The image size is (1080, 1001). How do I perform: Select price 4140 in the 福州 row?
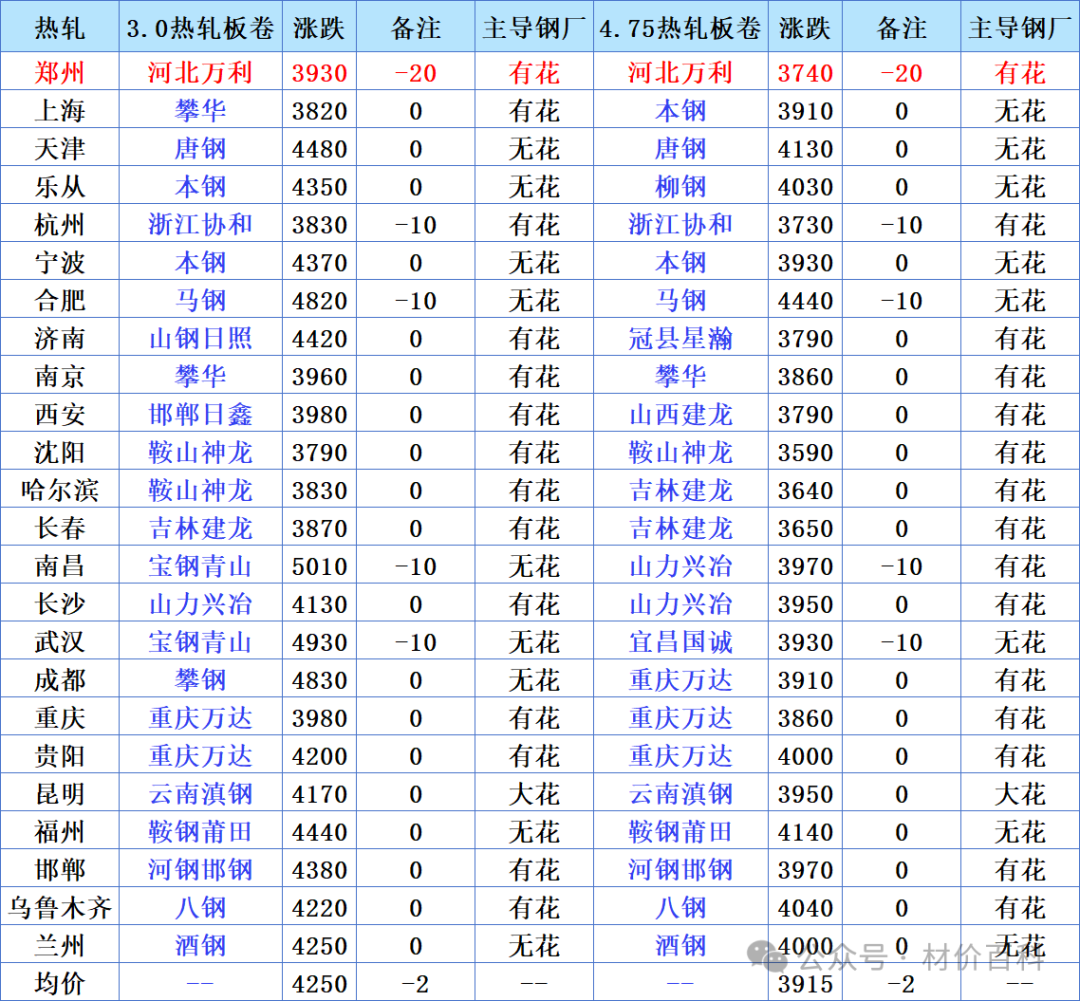[x=805, y=831]
